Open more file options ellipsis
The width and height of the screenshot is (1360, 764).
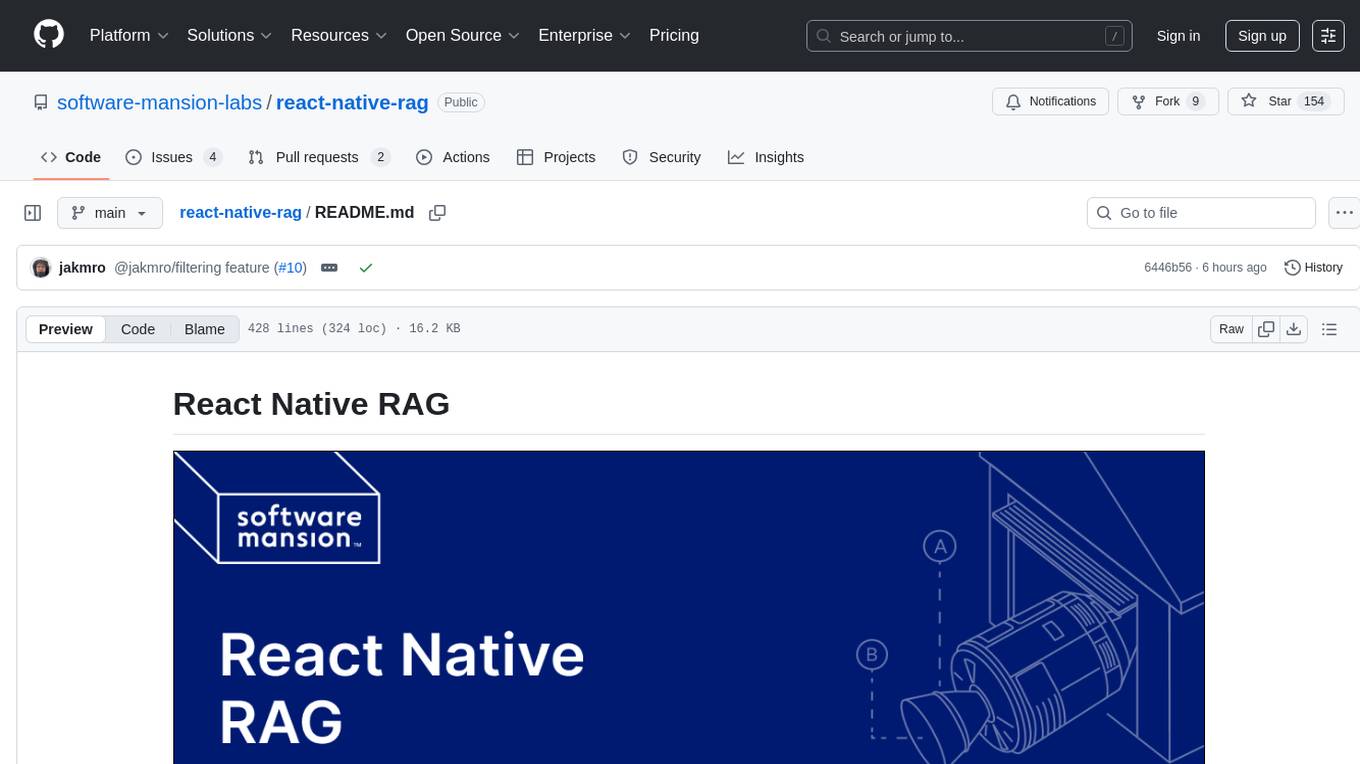point(1345,213)
